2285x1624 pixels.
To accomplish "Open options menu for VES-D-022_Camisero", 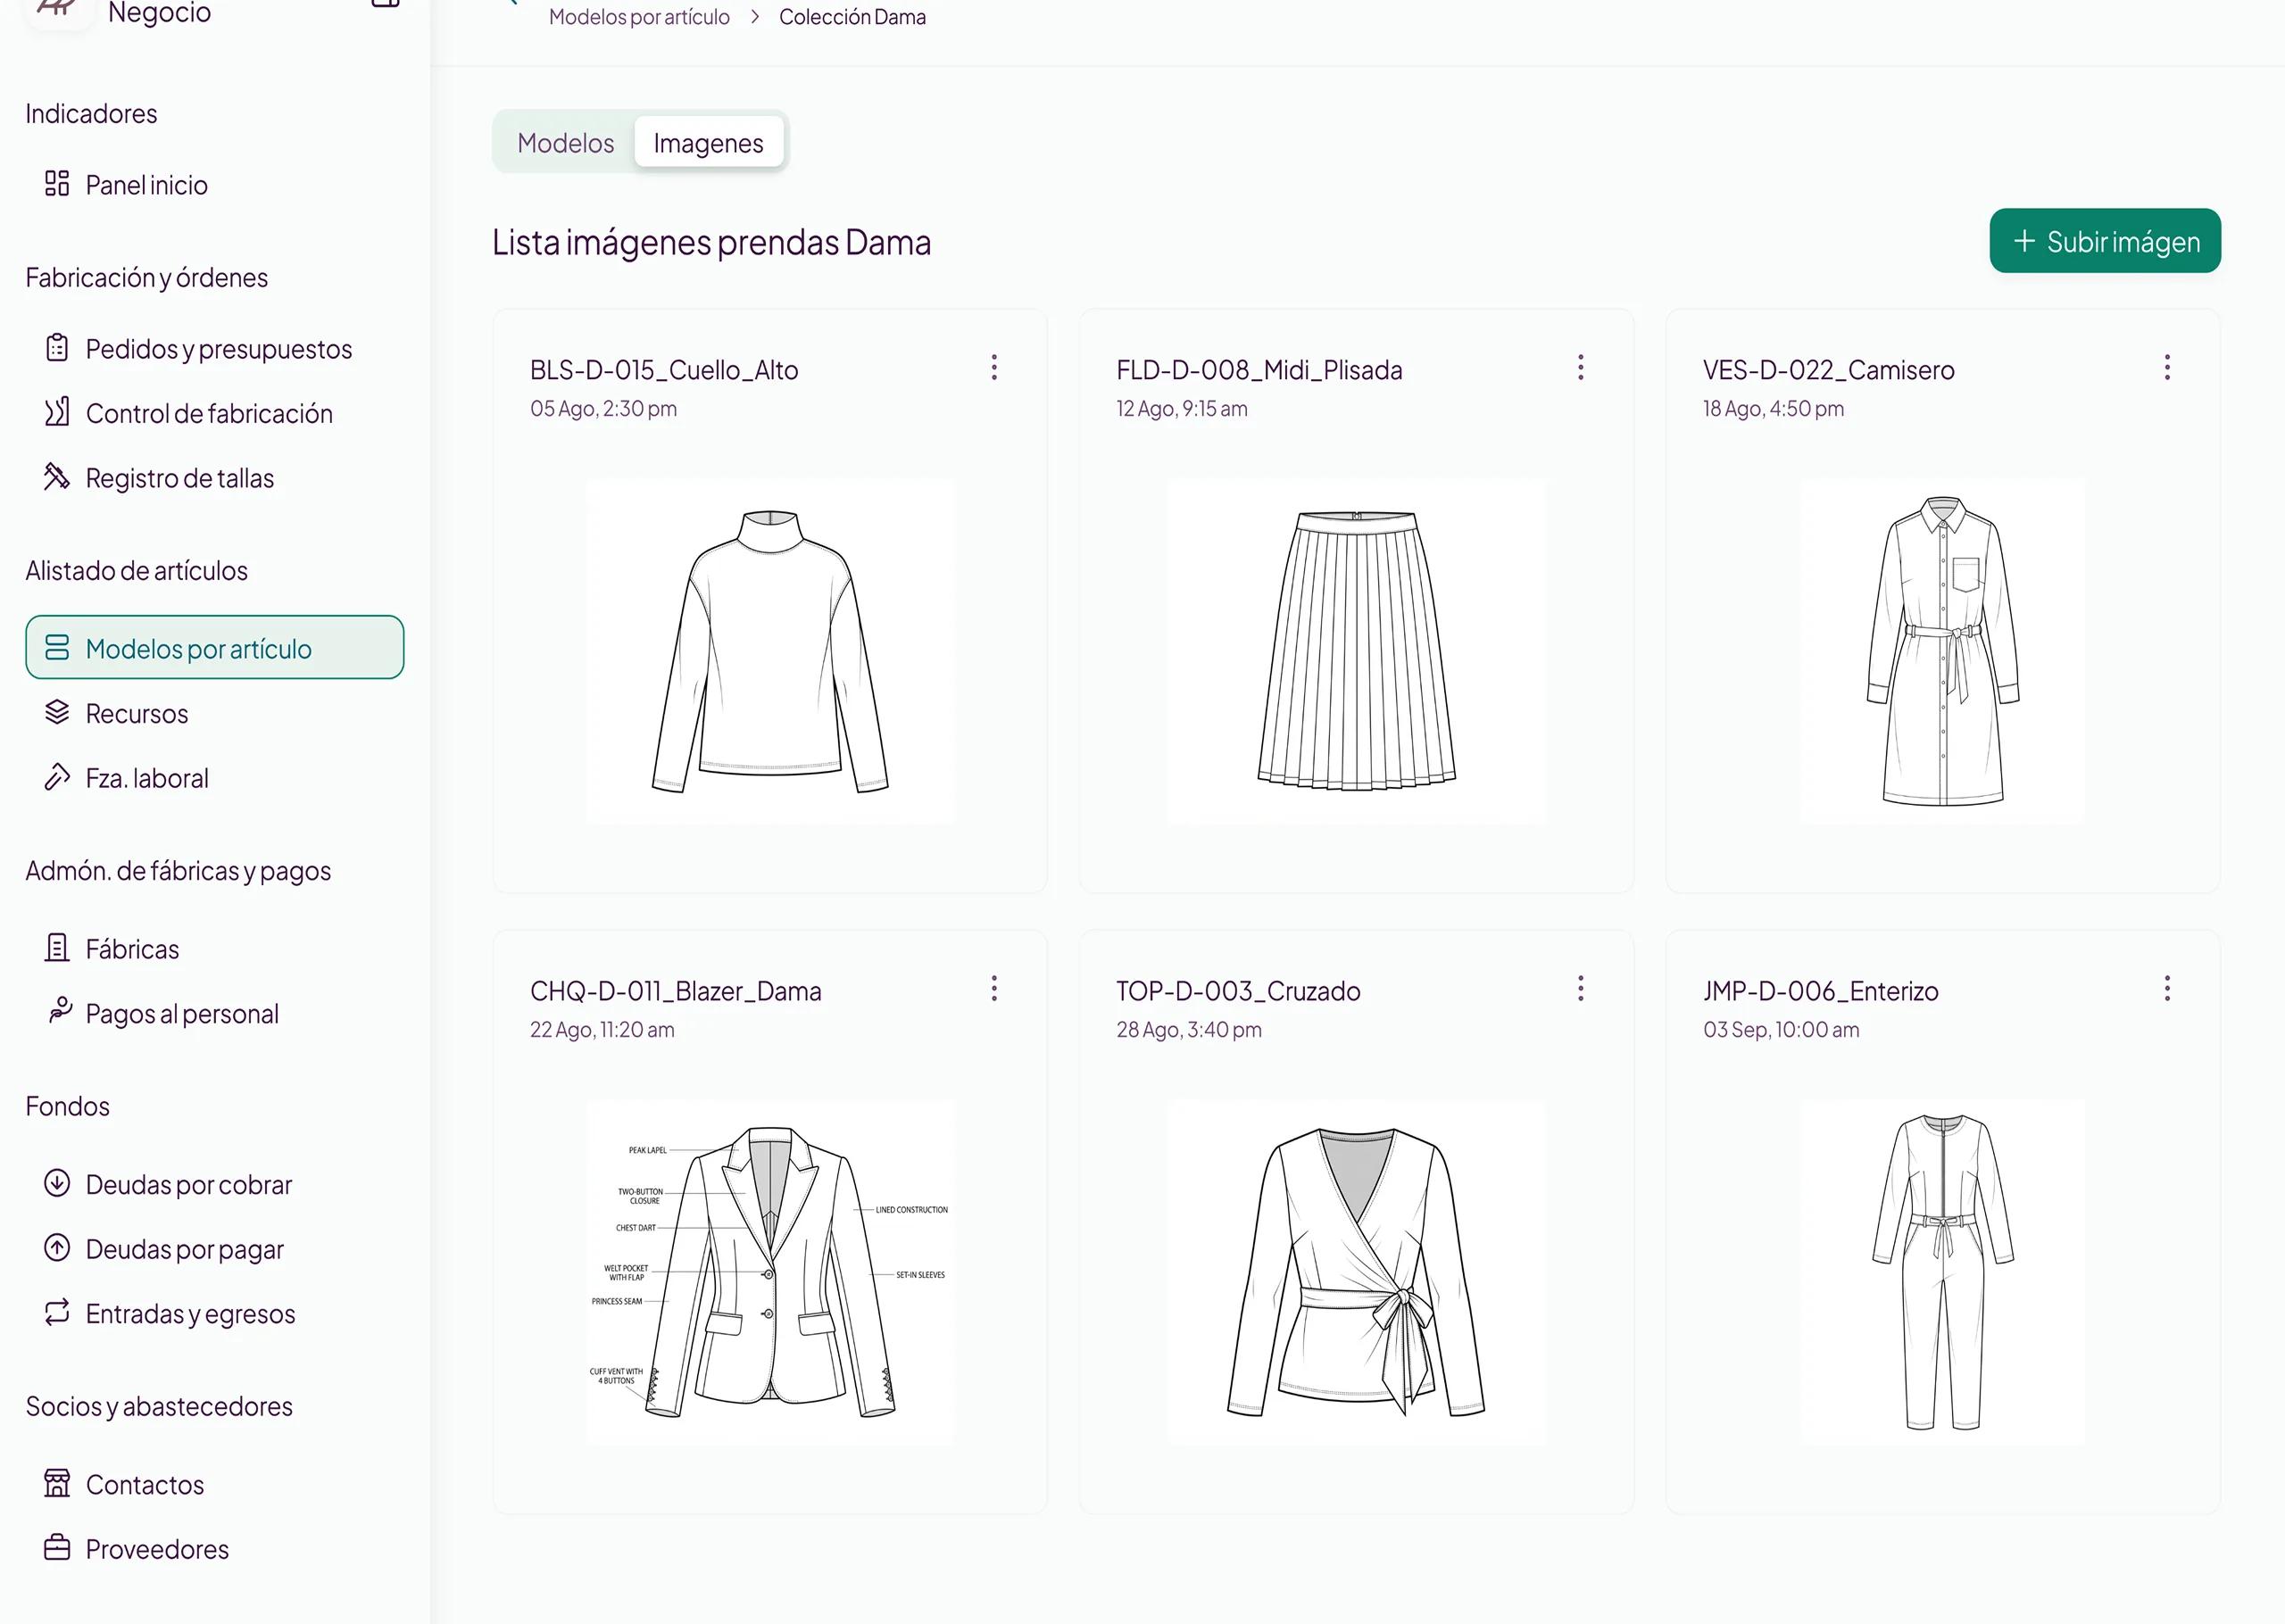I will click(2167, 368).
